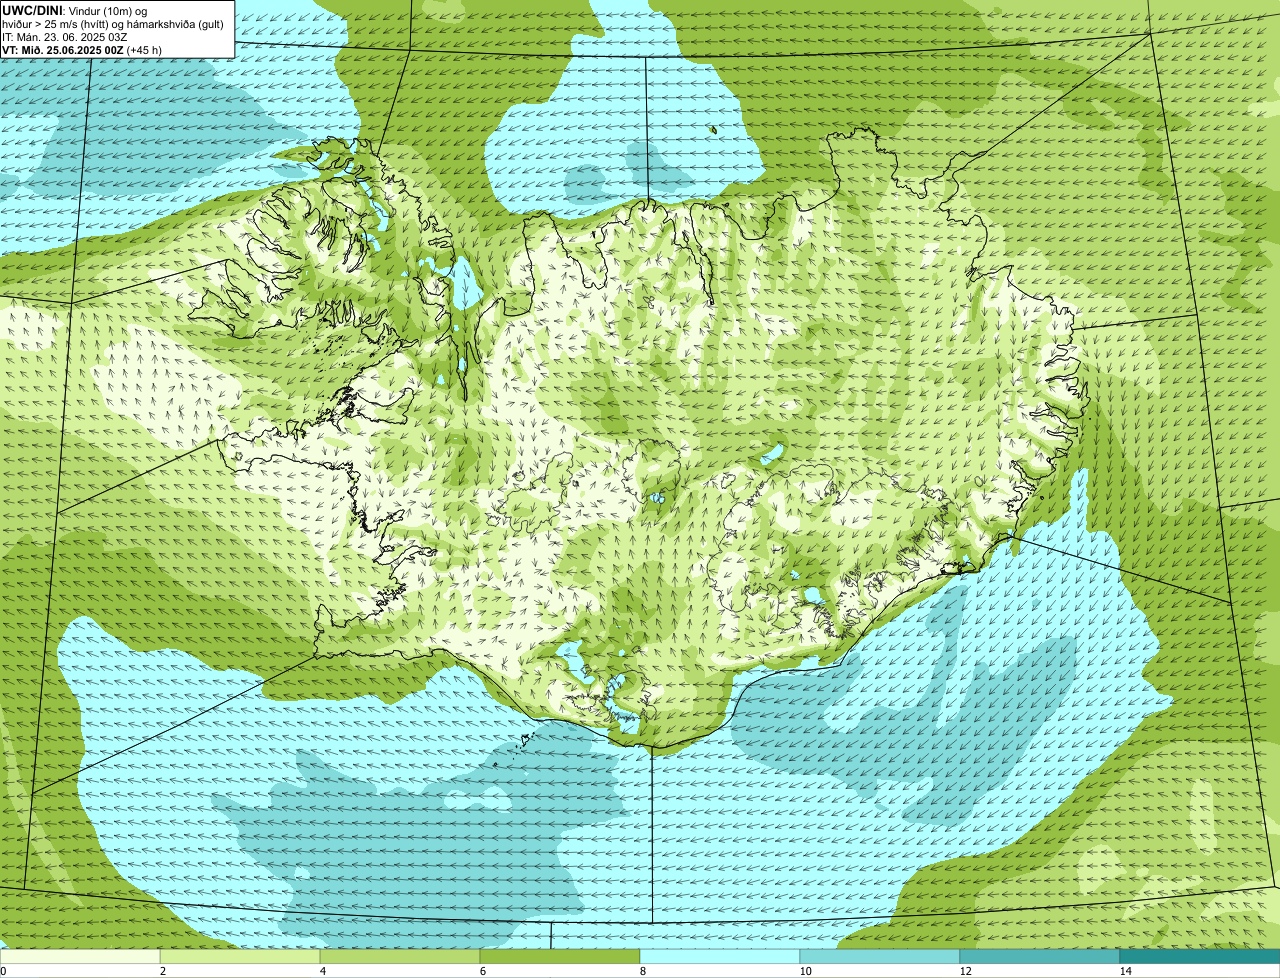Click the scale label '12'
This screenshot has width=1280, height=978.
965,971
